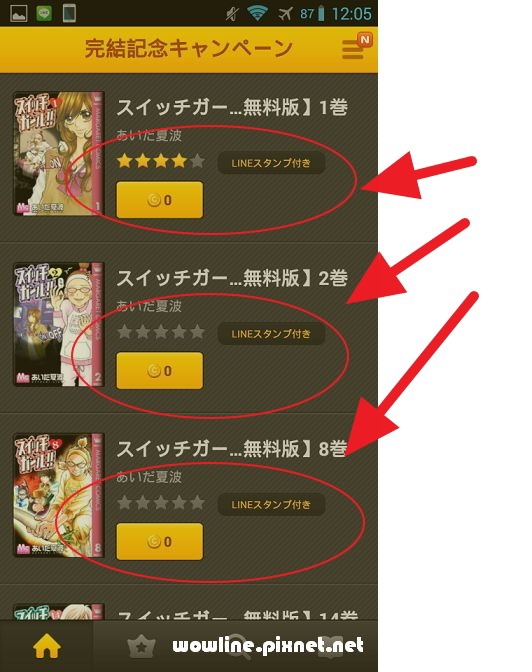This screenshot has width=532, height=672.
Task: Tap the LINEスタンプ付き tag on volume 1
Action: pyautogui.click(x=271, y=163)
